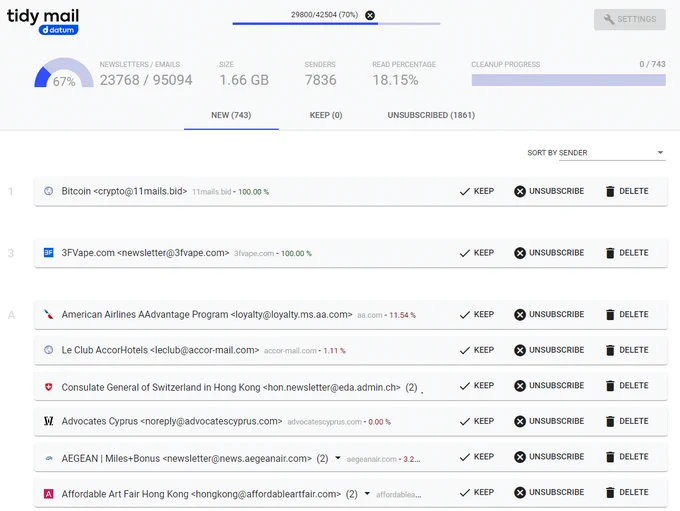
Task: Keep Advocates Cyprus sender
Action: [477, 421]
